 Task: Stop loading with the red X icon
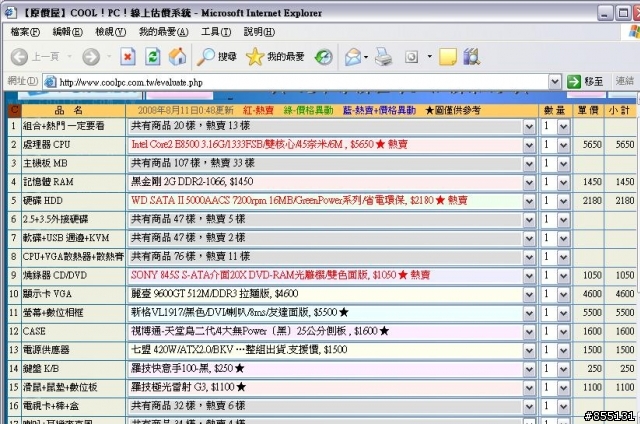click(128, 57)
